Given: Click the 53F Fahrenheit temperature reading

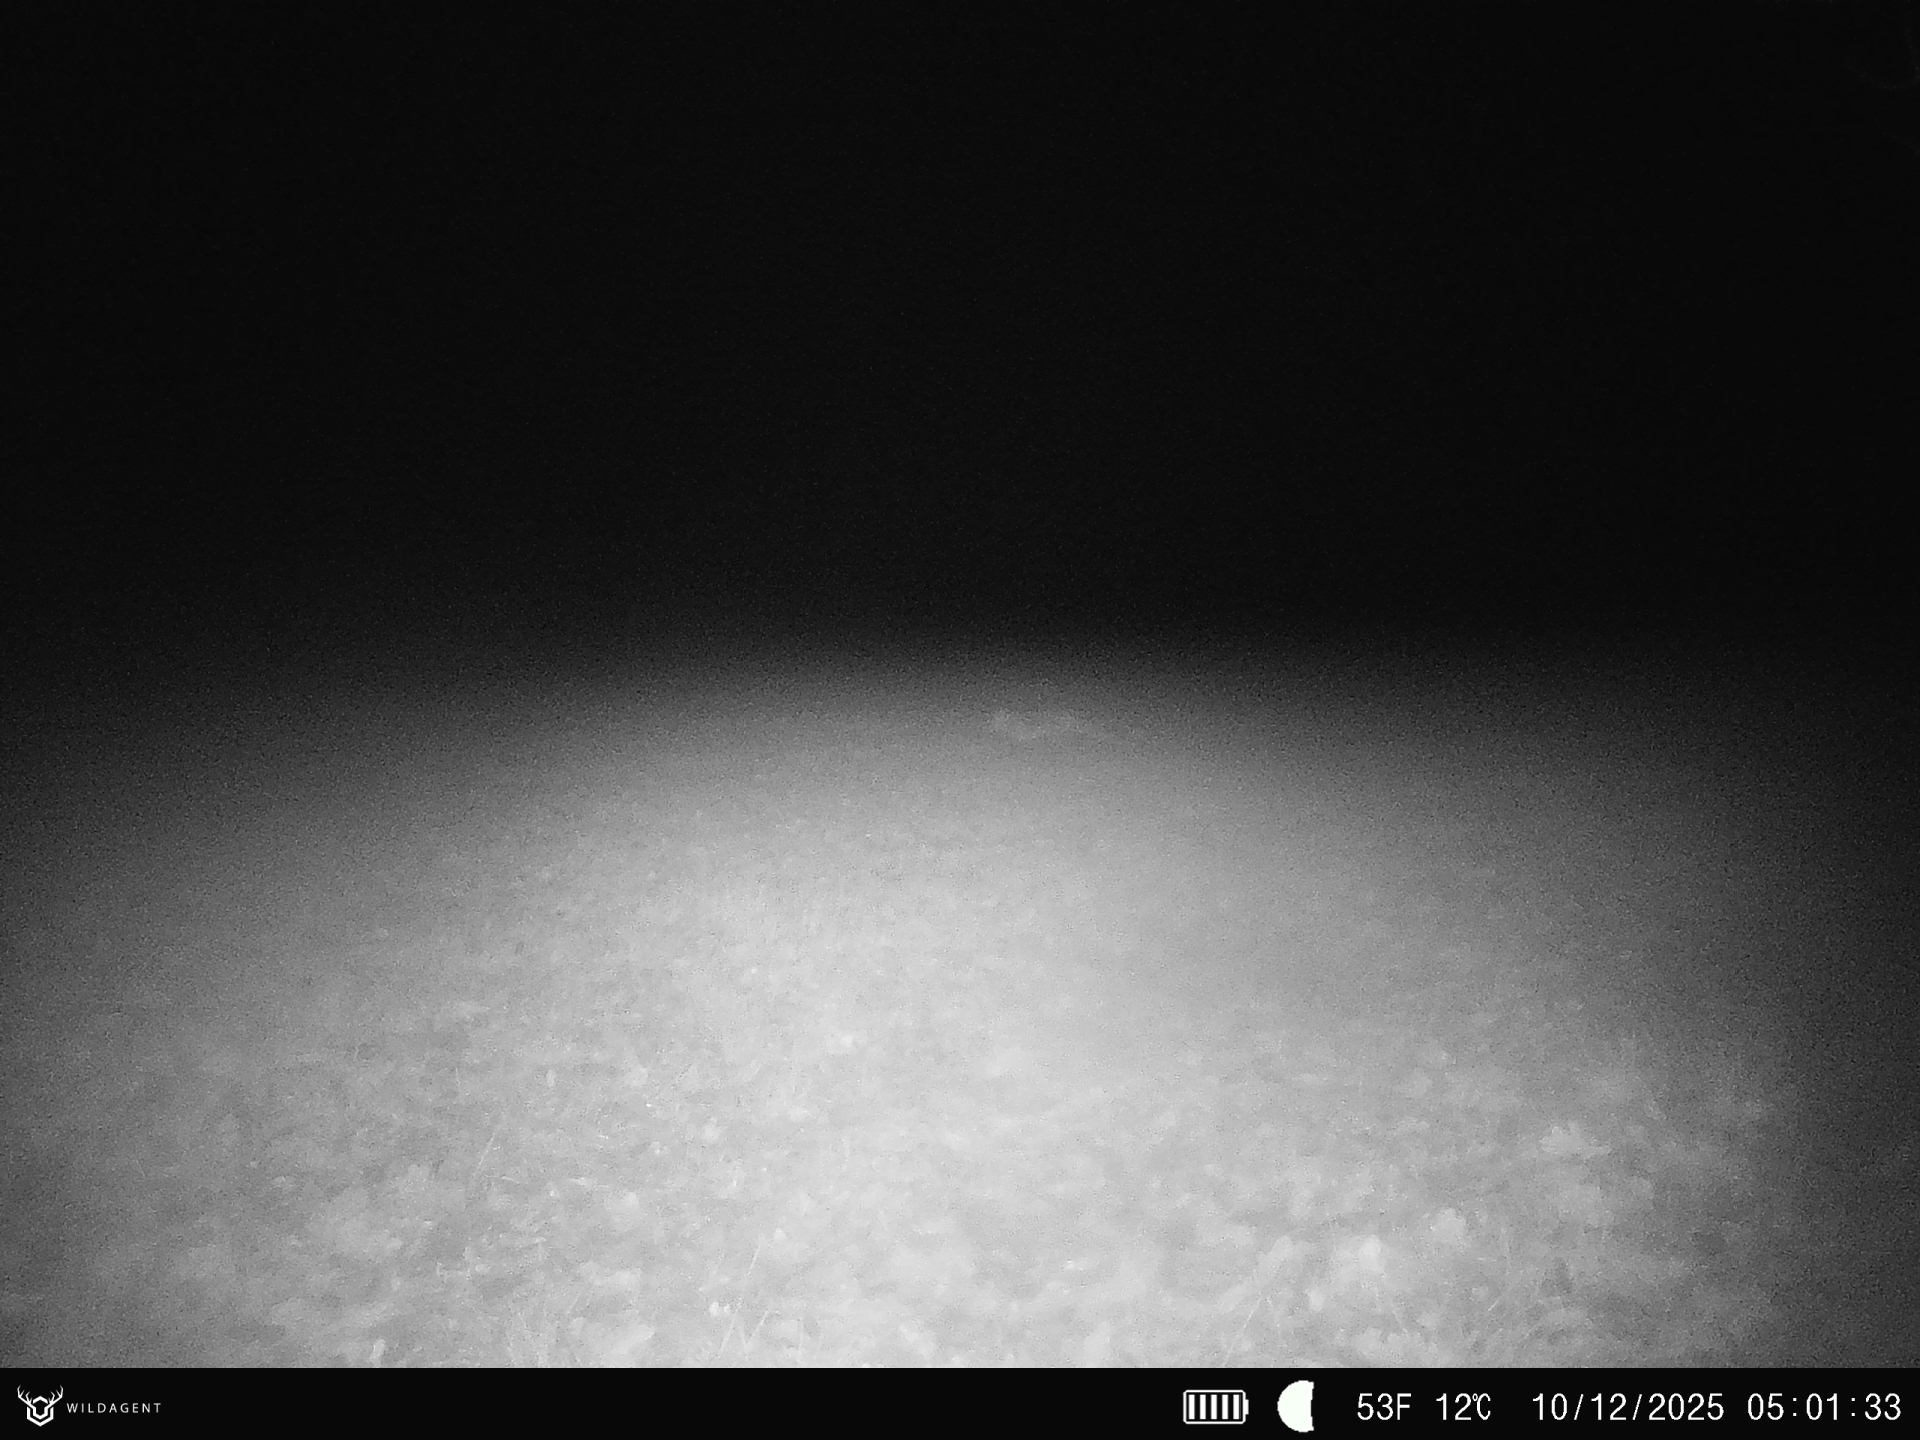Looking at the screenshot, I should [x=1383, y=1407].
